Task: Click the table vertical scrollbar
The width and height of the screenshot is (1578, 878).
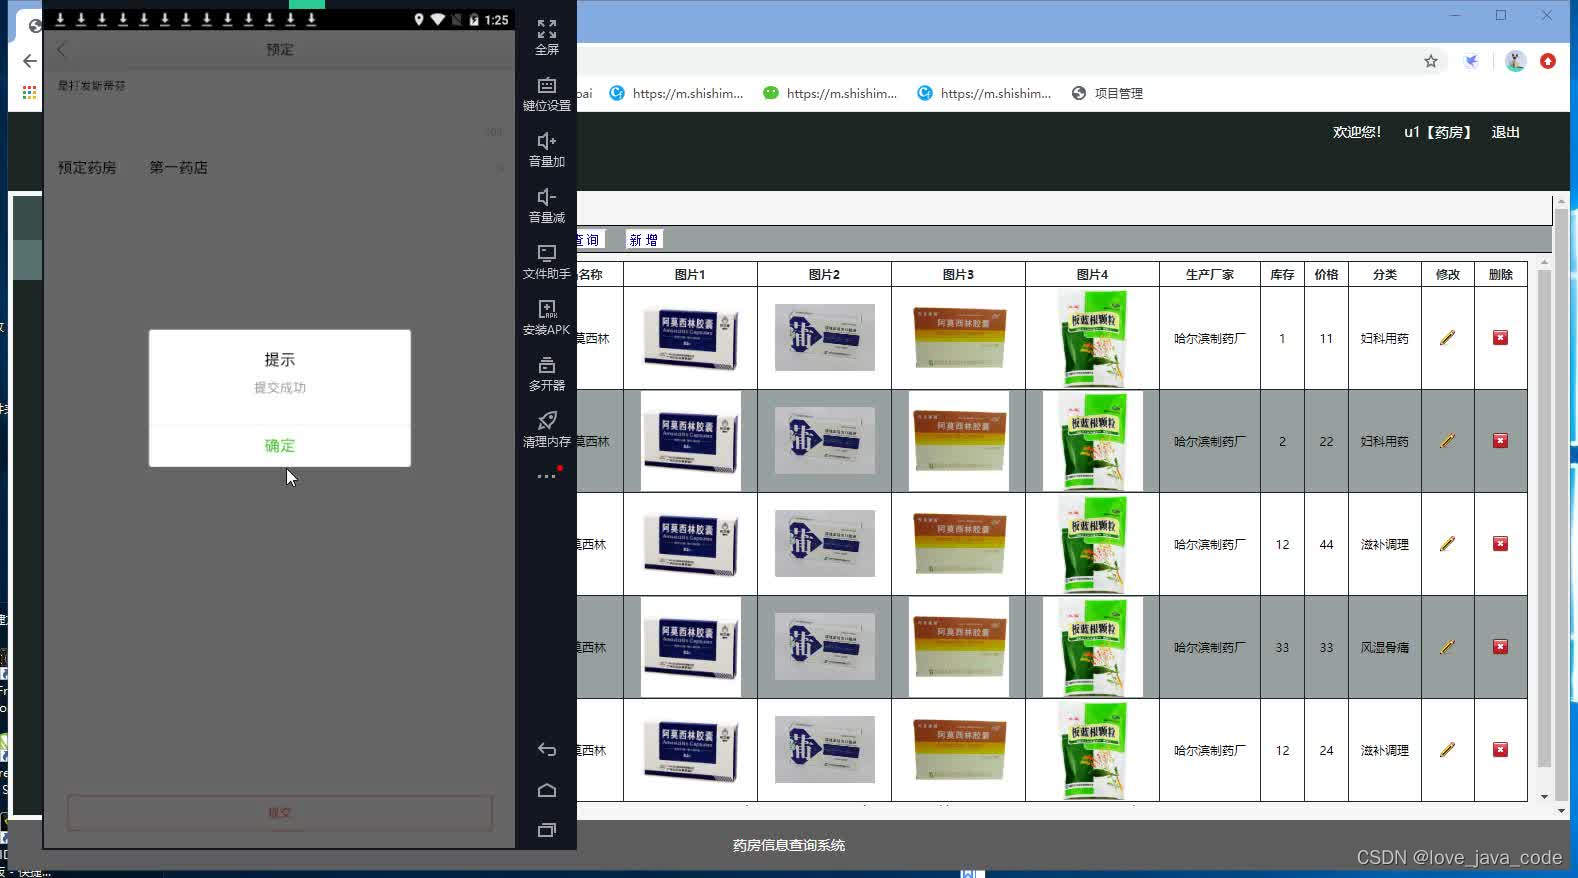Action: point(1544,518)
